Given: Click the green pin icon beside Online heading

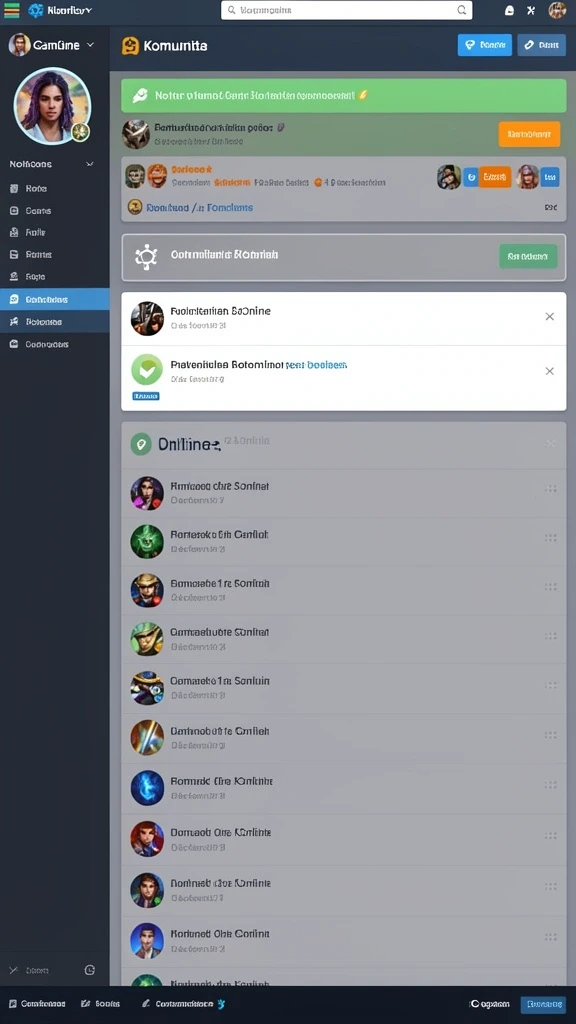Looking at the screenshot, I should coord(140,445).
